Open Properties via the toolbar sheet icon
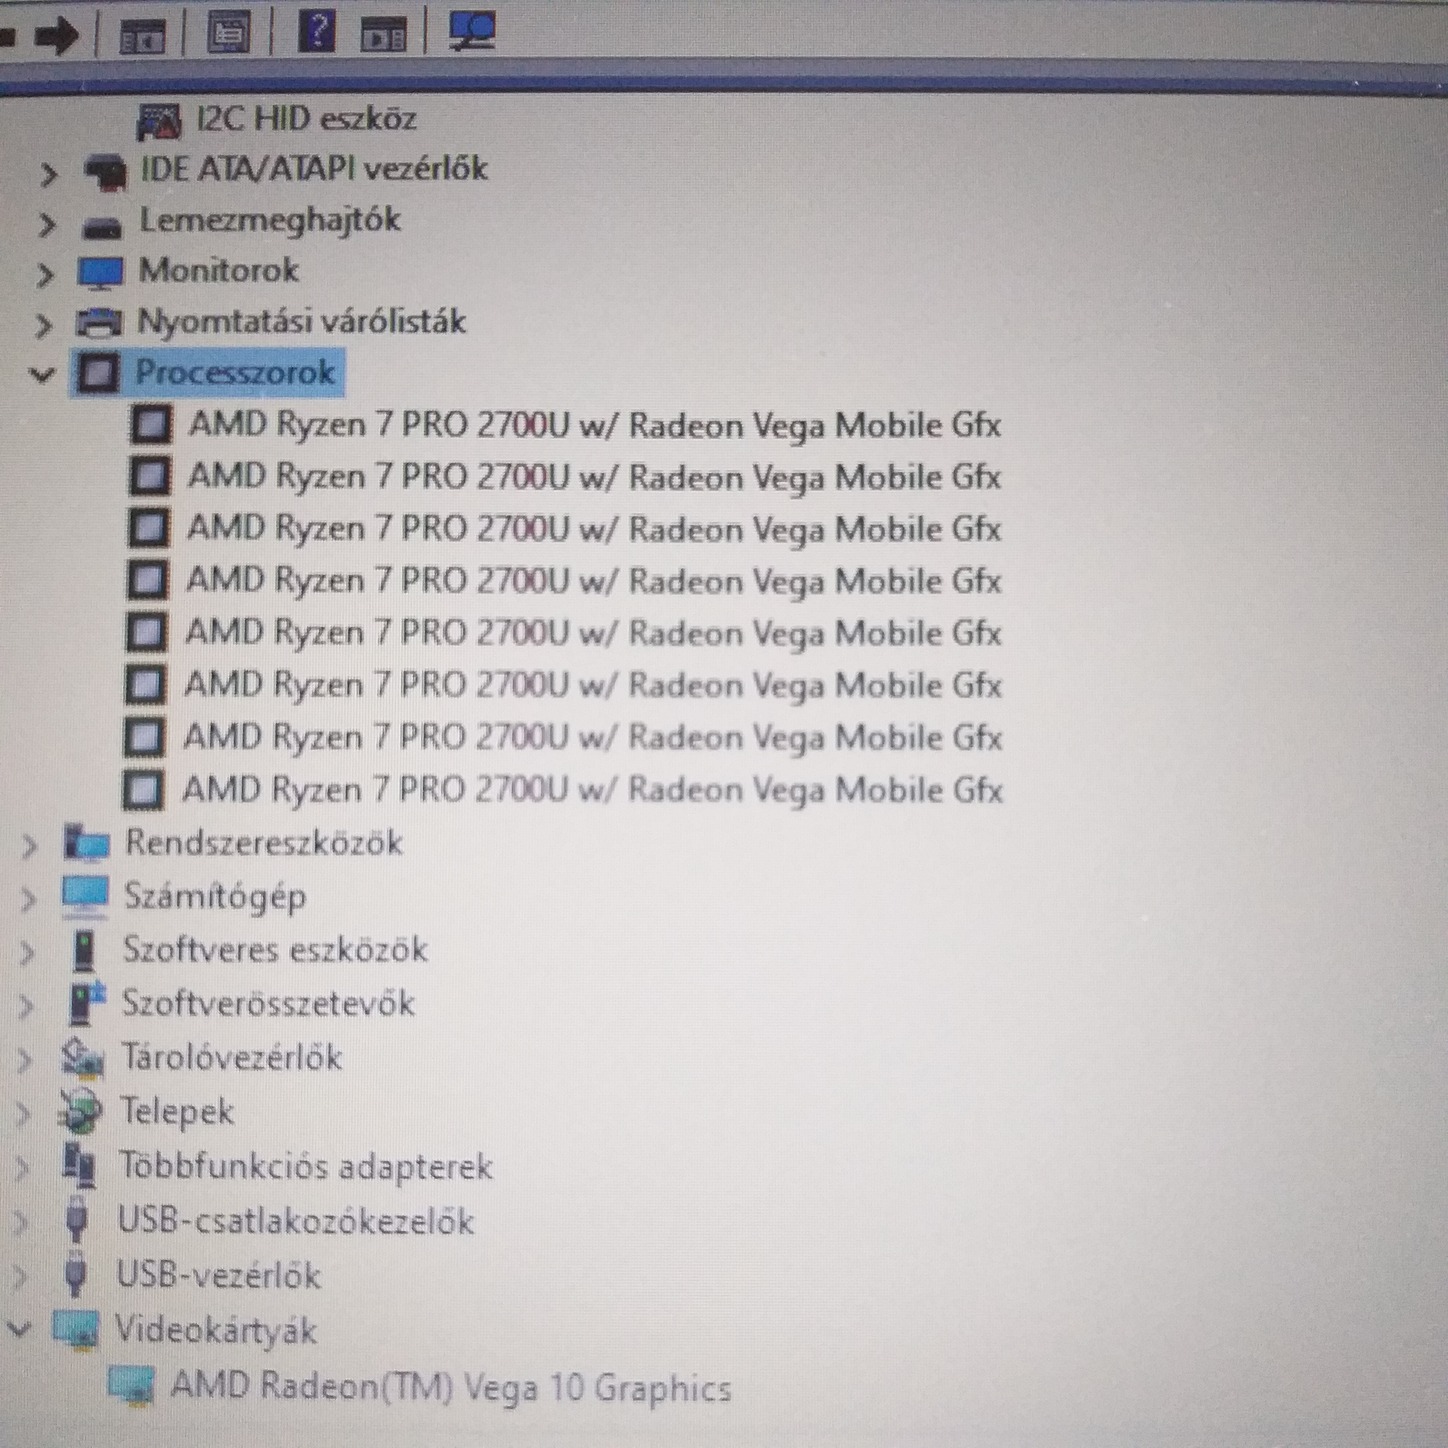1448x1448 pixels. (x=228, y=33)
